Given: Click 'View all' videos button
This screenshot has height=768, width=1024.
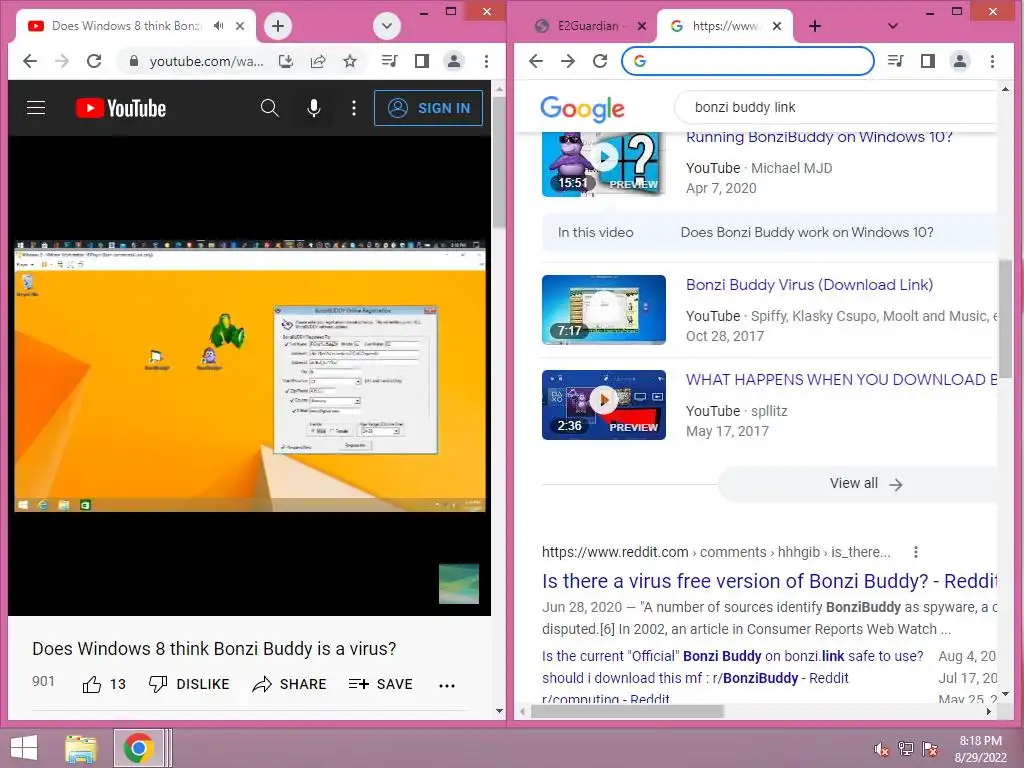Looking at the screenshot, I should [x=858, y=484].
